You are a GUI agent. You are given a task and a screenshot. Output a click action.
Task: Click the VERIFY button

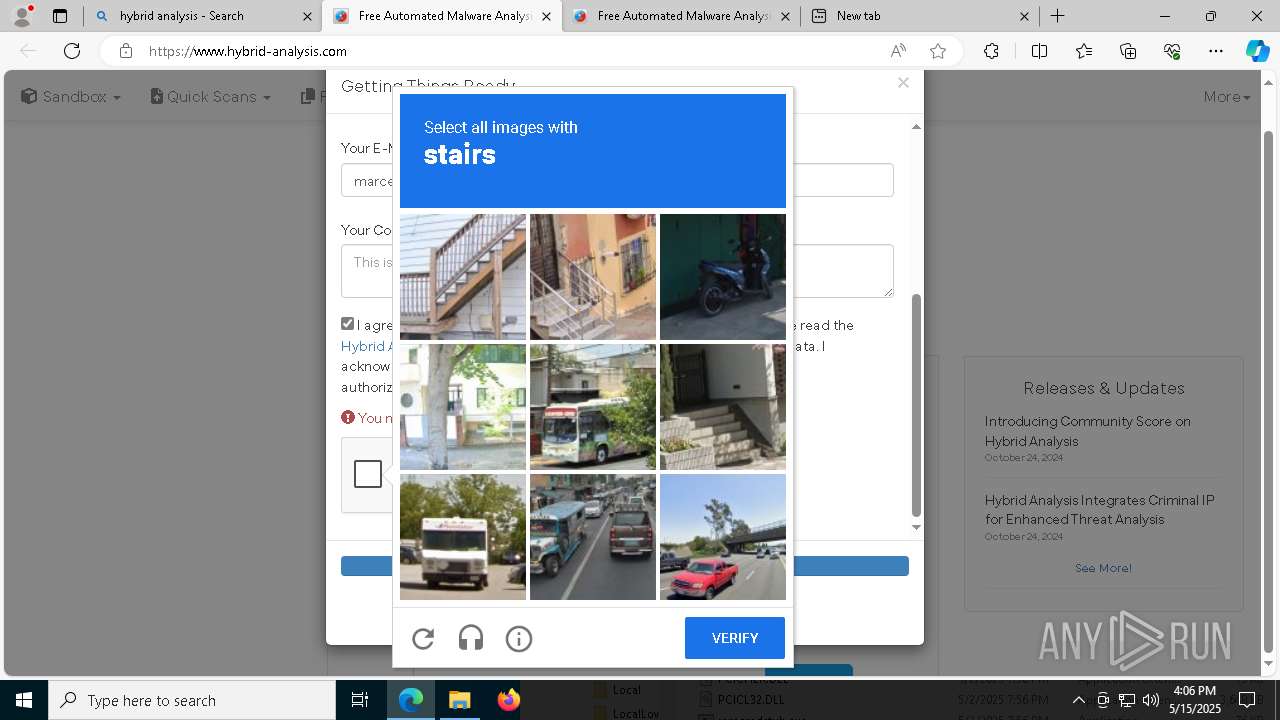pos(735,638)
